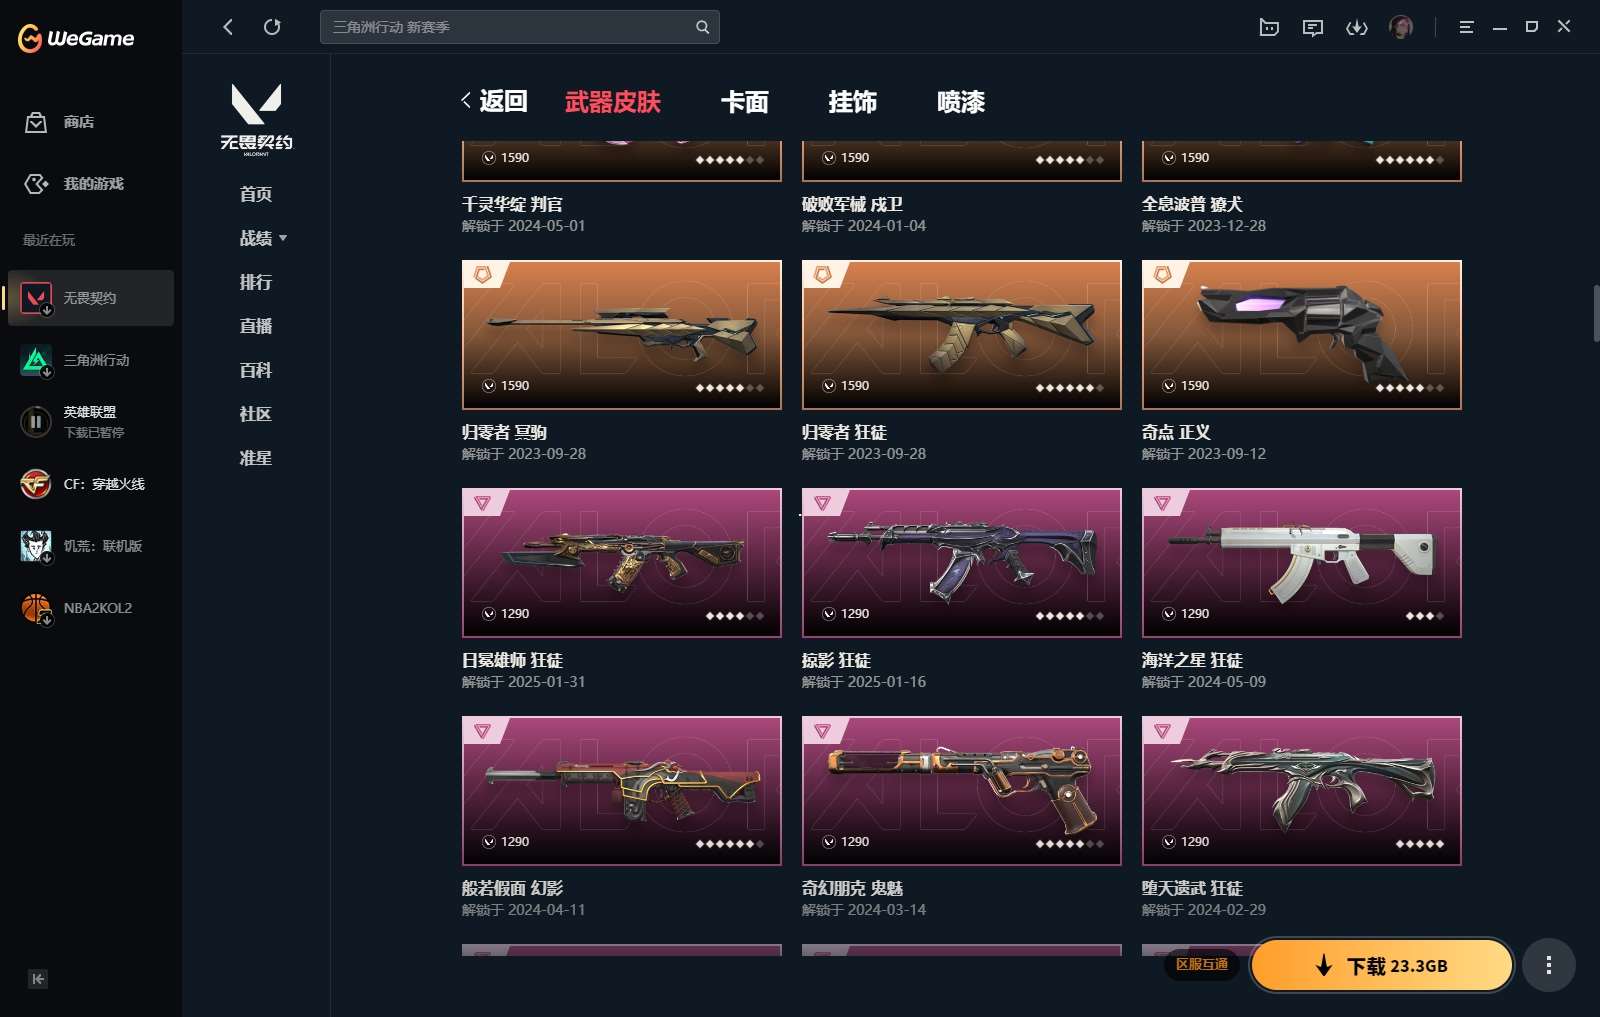
Task: Open the three-dot more options button
Action: coord(1549,965)
